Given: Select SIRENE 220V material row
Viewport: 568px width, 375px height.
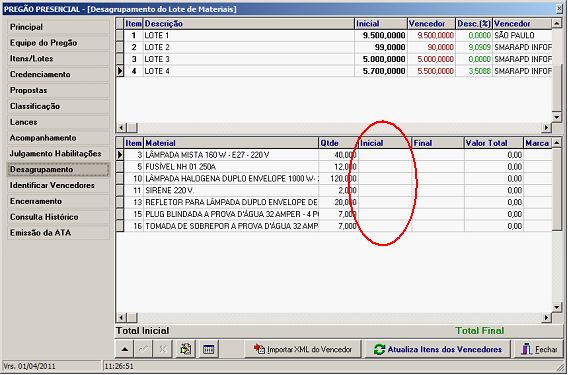Looking at the screenshot, I should click(333, 191).
